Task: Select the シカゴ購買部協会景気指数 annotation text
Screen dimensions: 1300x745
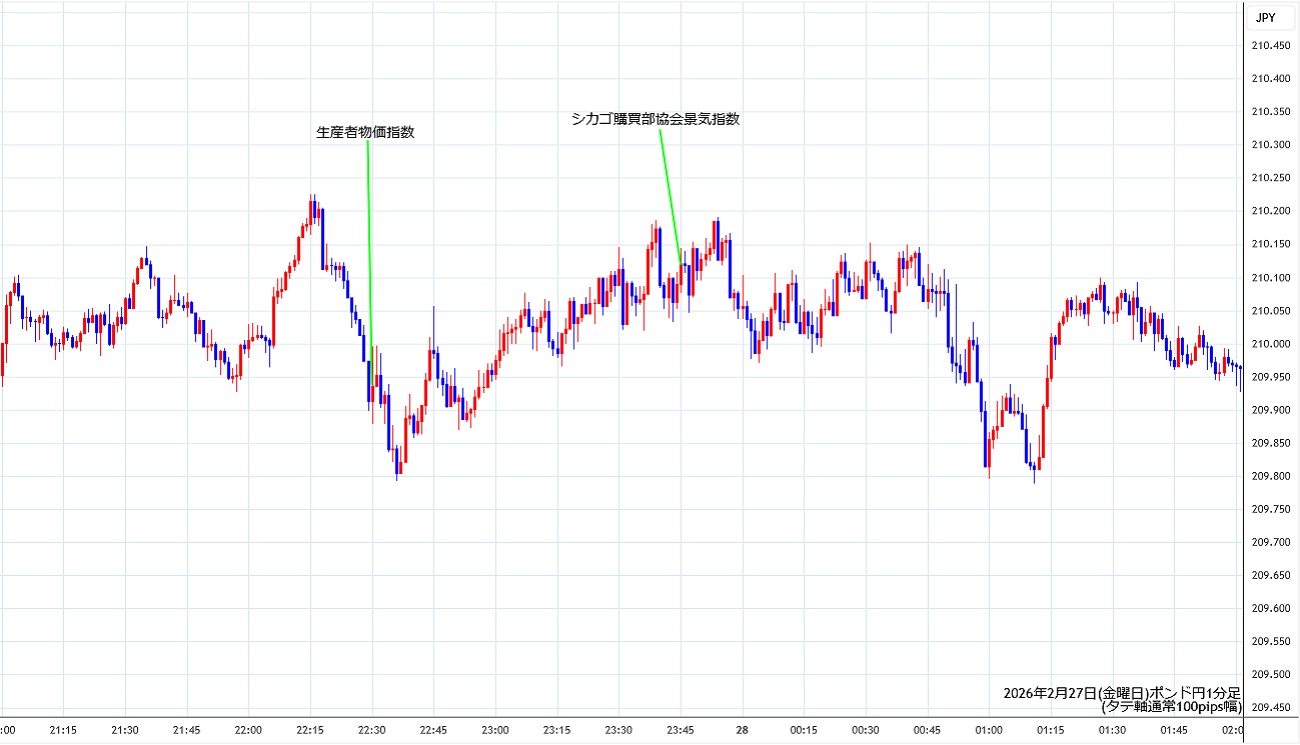Action: coord(655,118)
